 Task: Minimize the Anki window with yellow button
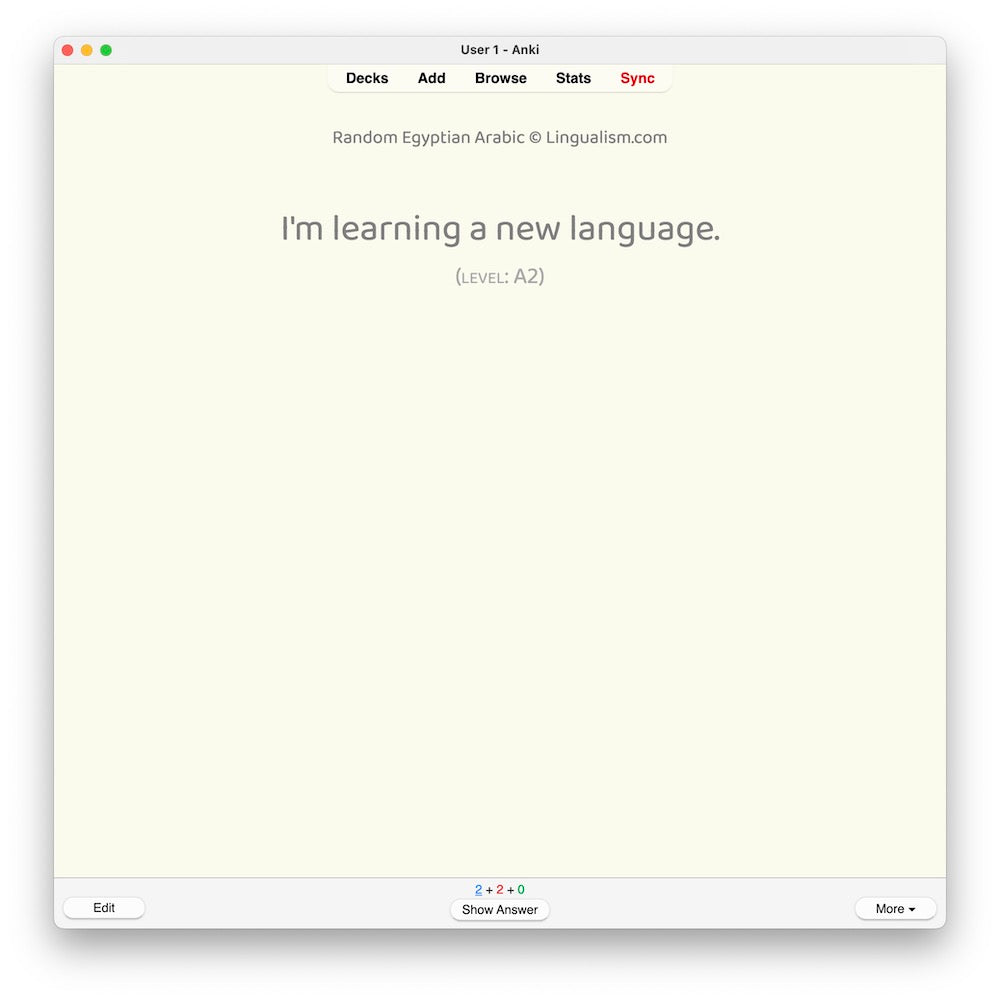[x=87, y=50]
